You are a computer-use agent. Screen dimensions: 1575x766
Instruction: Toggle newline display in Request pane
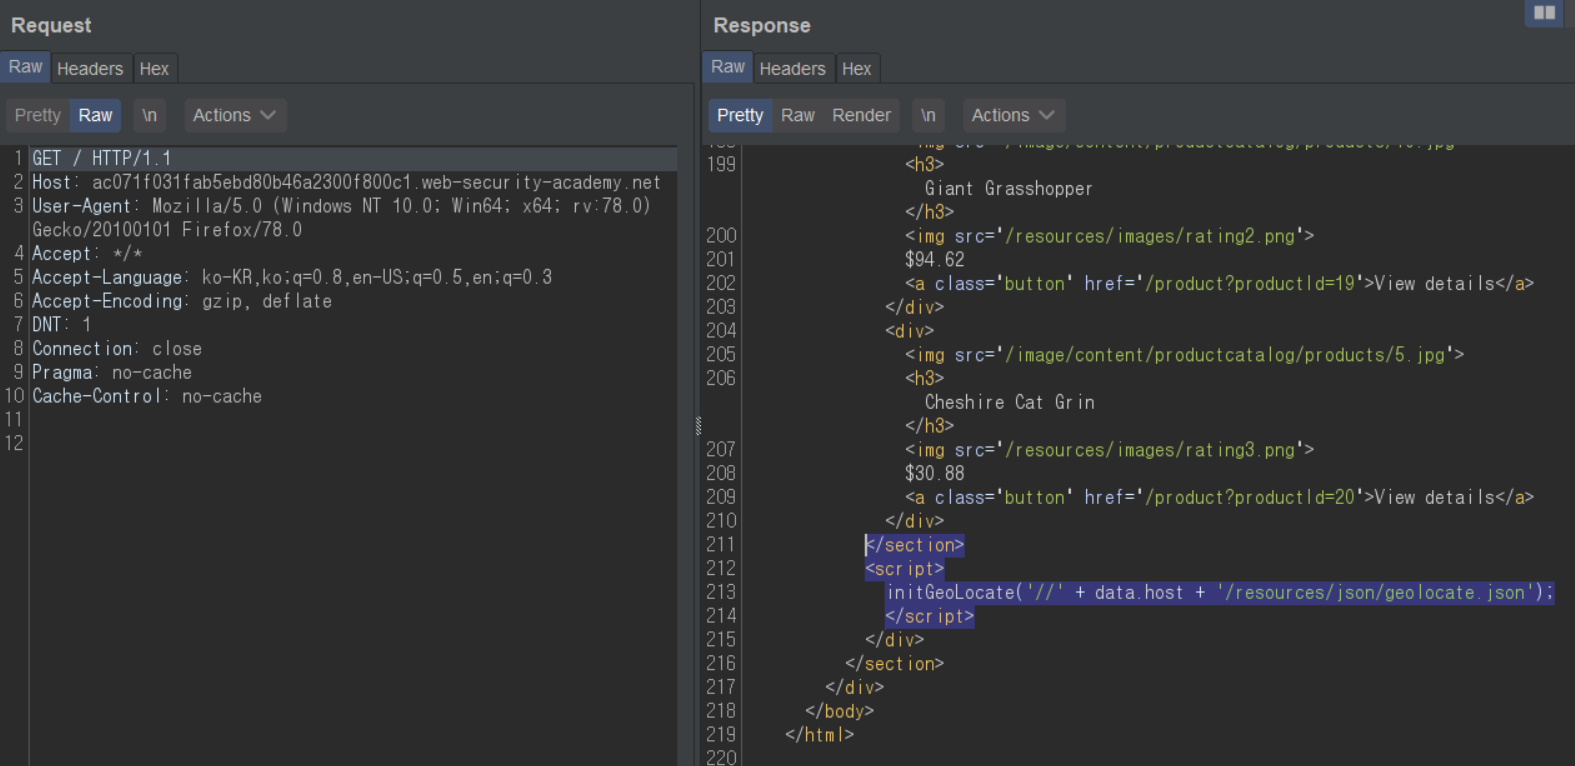coord(149,115)
